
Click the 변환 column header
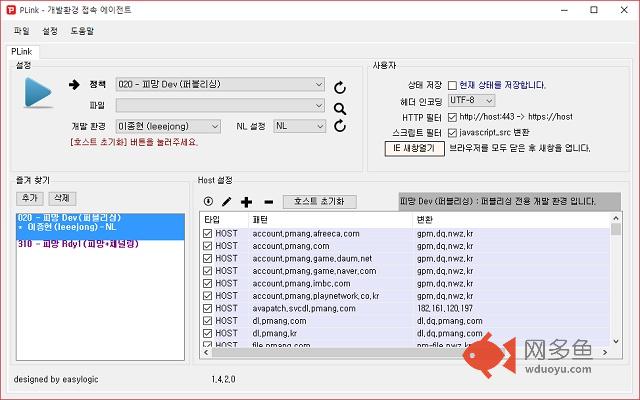tap(511, 220)
